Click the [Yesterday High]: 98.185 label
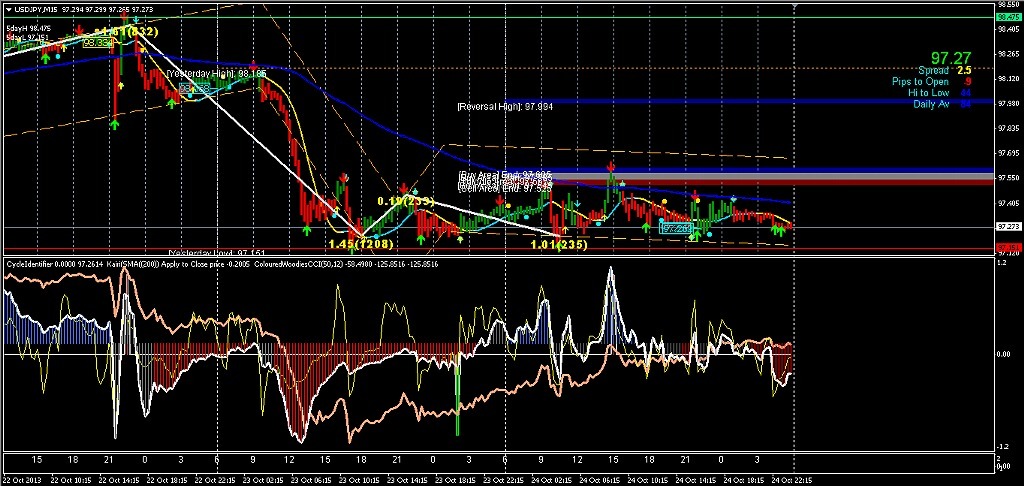 tap(217, 74)
